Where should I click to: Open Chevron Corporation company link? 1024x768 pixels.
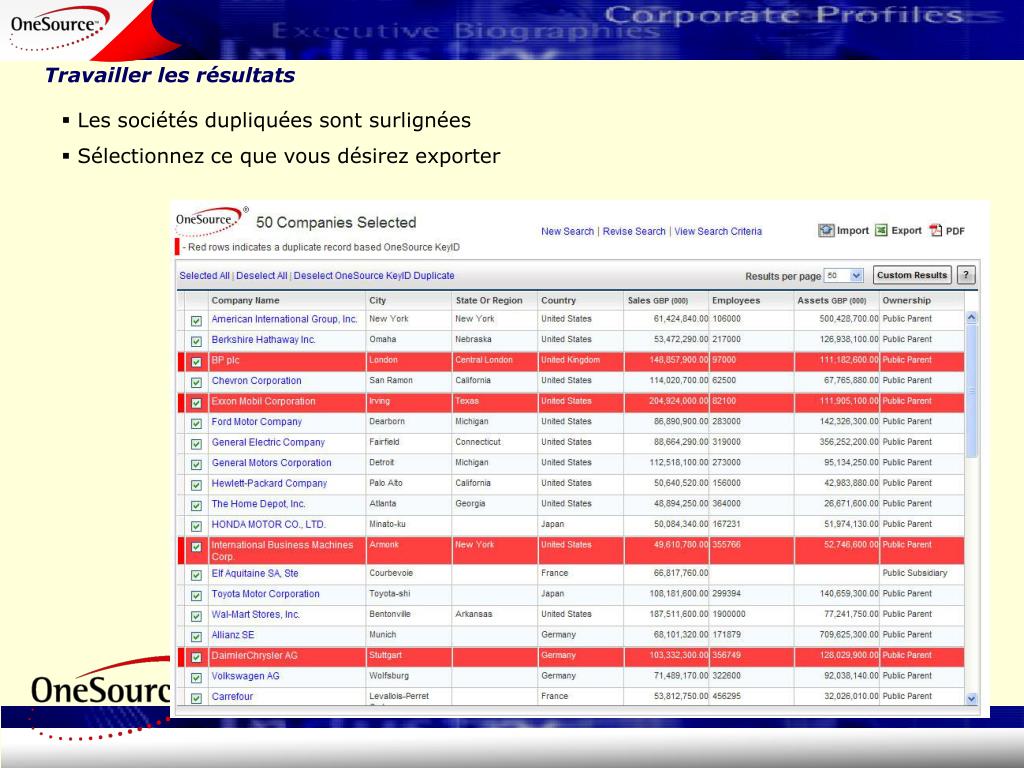256,381
